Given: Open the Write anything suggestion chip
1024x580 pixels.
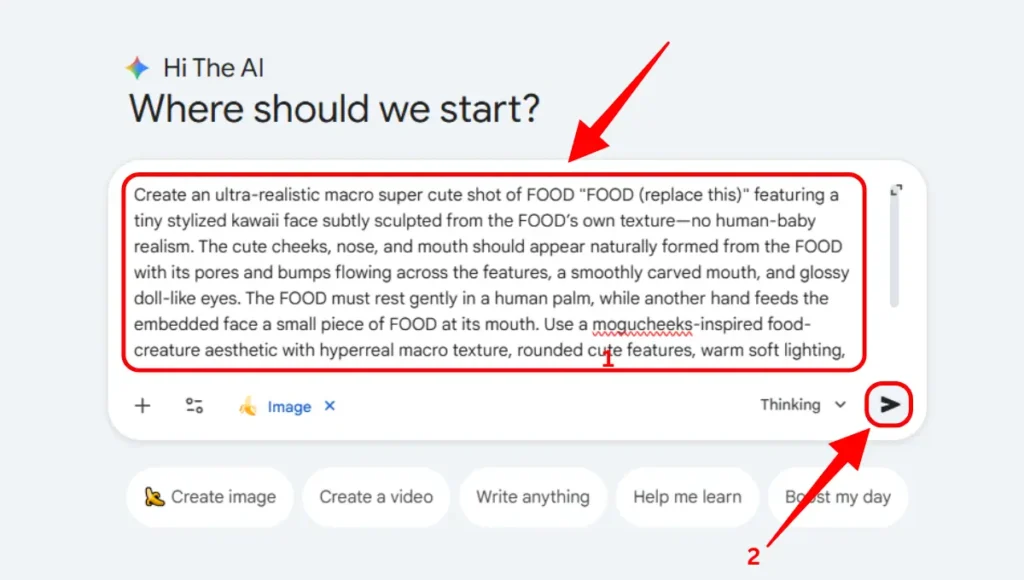Looking at the screenshot, I should [x=533, y=497].
